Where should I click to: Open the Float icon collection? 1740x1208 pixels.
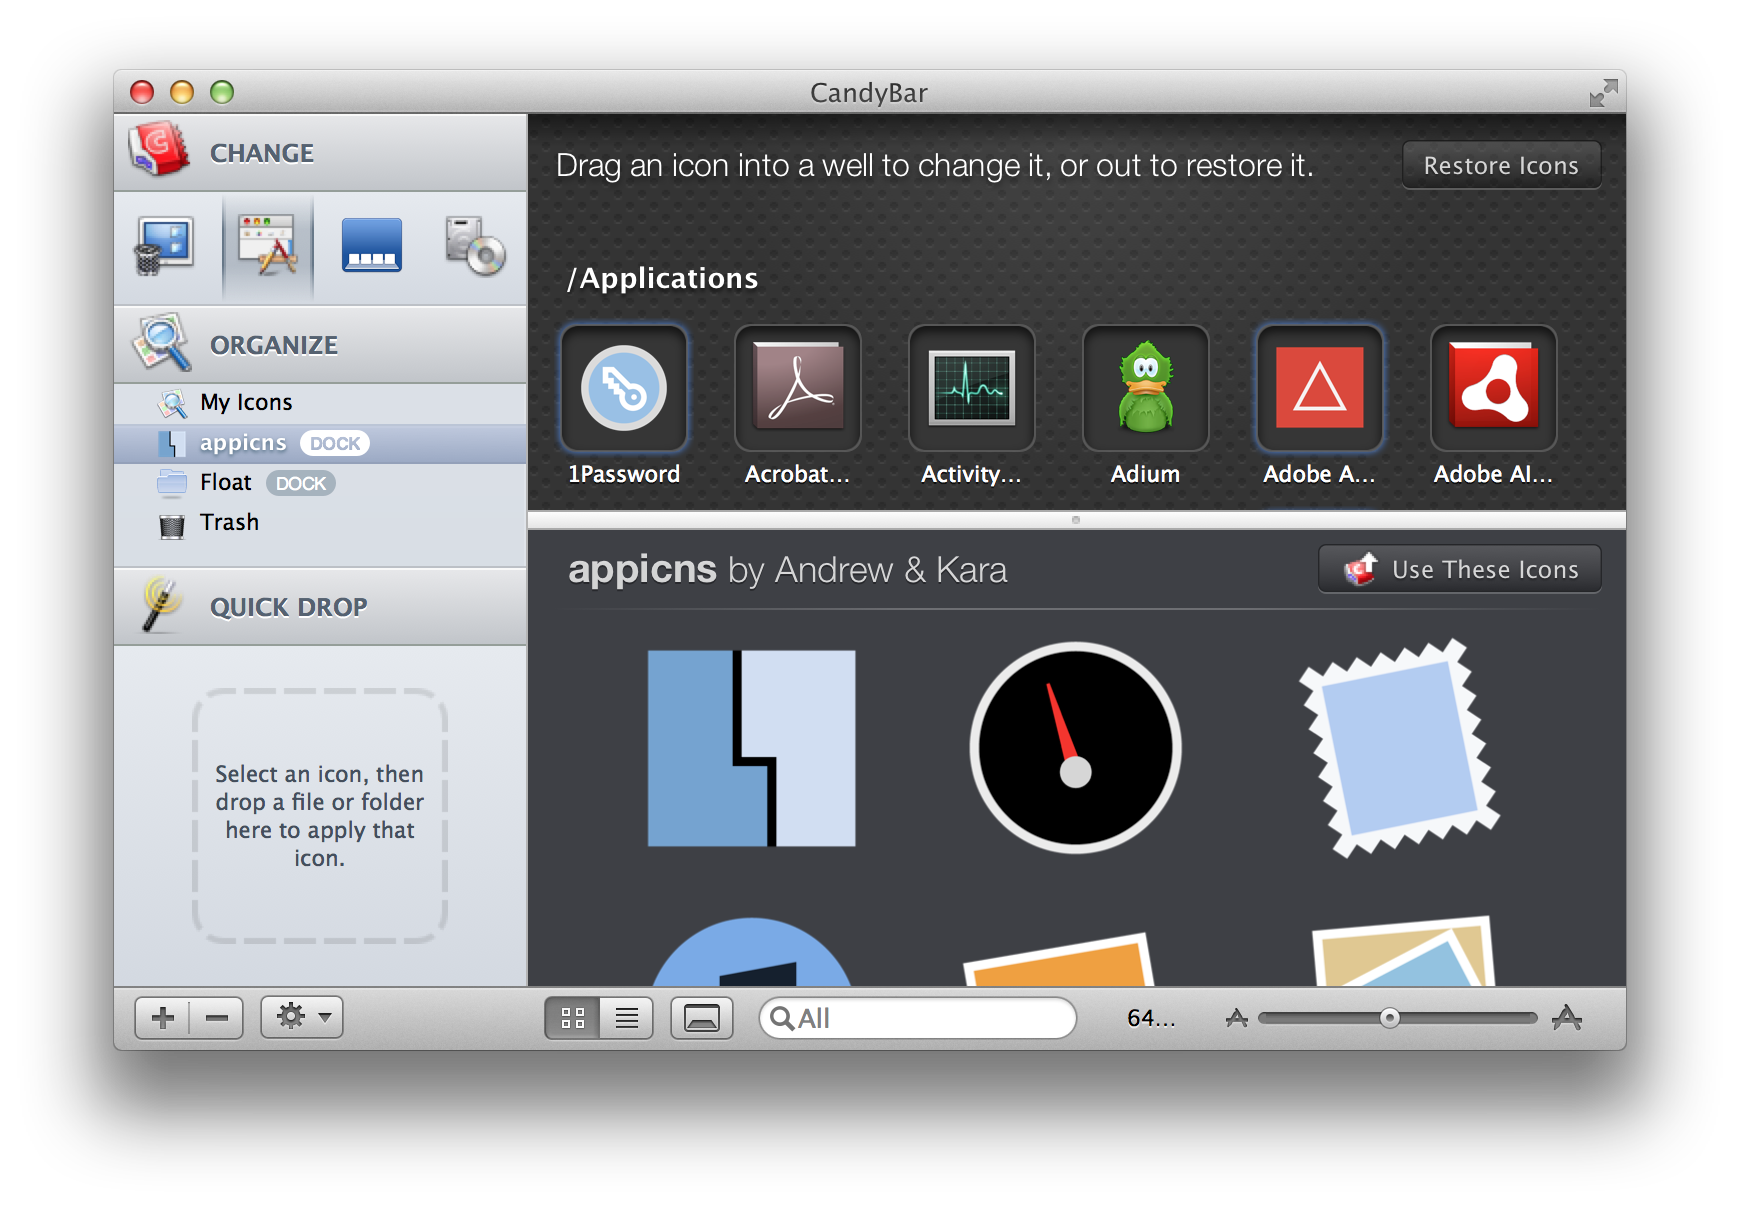click(226, 483)
